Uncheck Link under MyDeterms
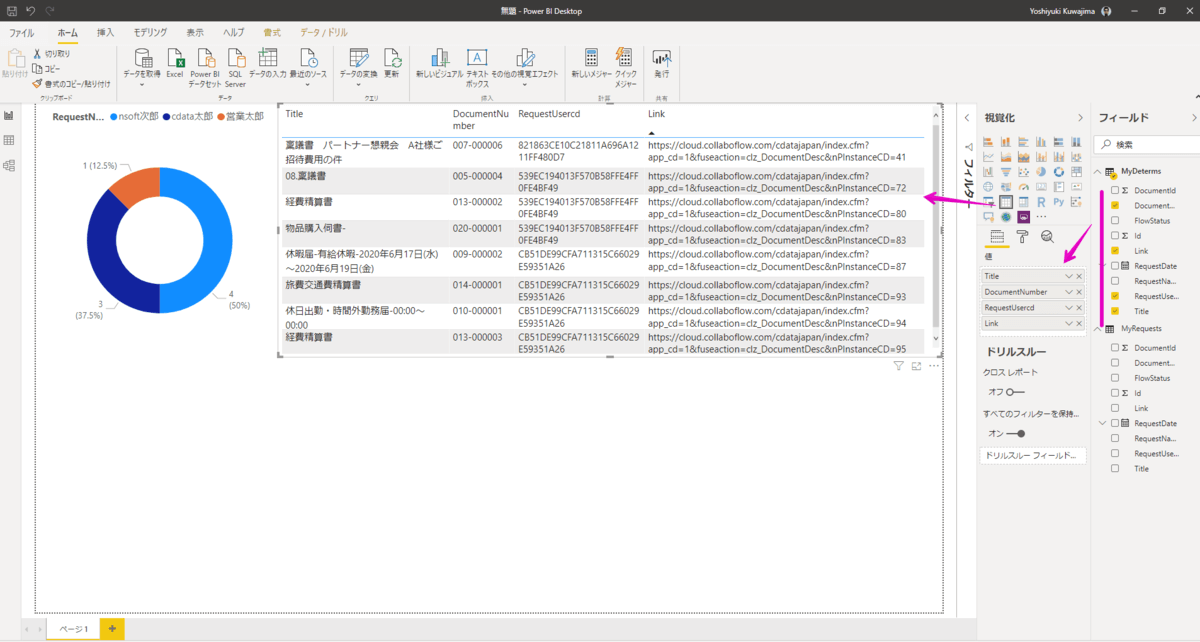Viewport: 1200px width, 642px height. pos(1115,251)
